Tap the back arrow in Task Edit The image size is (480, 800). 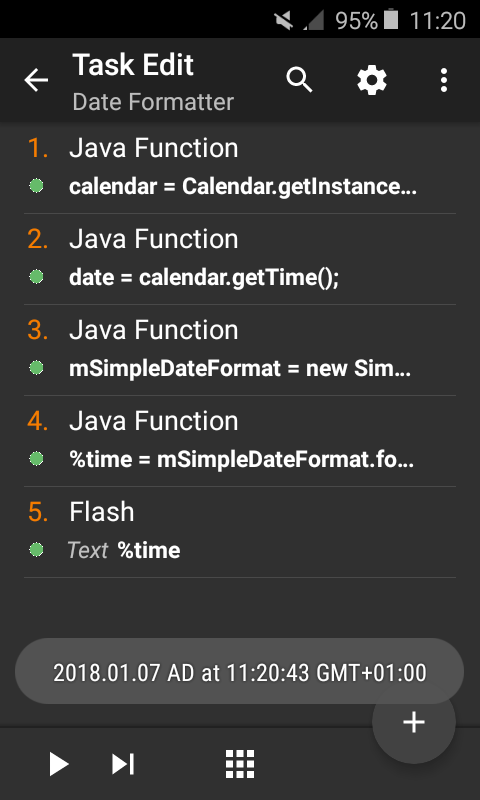tap(36, 81)
